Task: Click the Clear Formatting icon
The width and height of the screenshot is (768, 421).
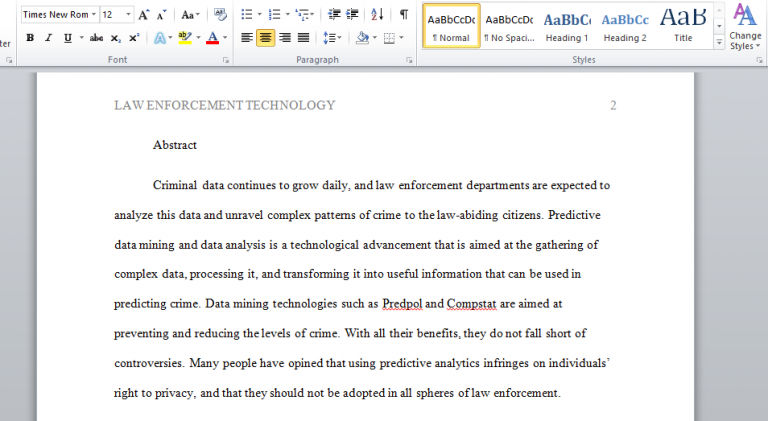Action: (221, 15)
